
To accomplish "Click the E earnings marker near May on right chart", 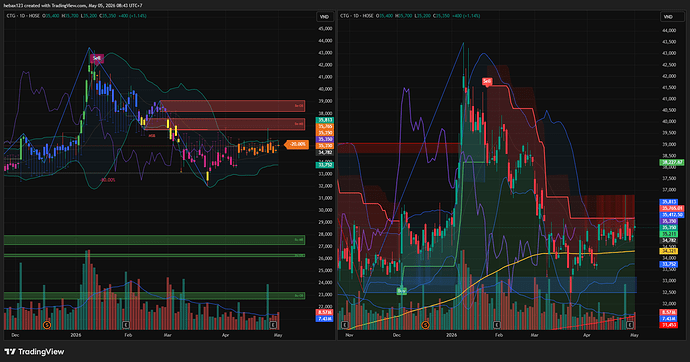I will 630,325.
